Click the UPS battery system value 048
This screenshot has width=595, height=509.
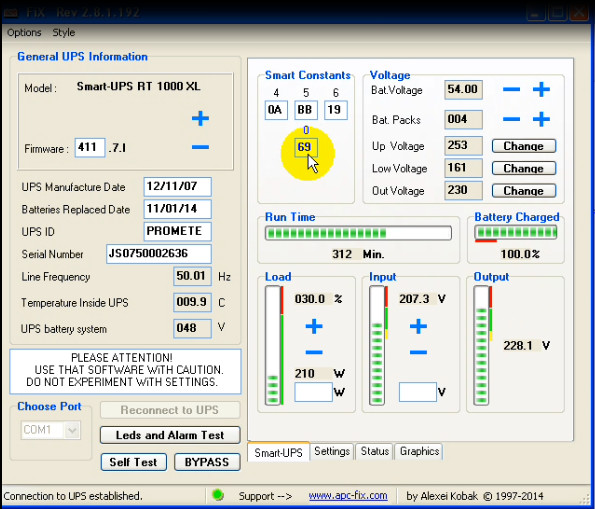pos(192,328)
